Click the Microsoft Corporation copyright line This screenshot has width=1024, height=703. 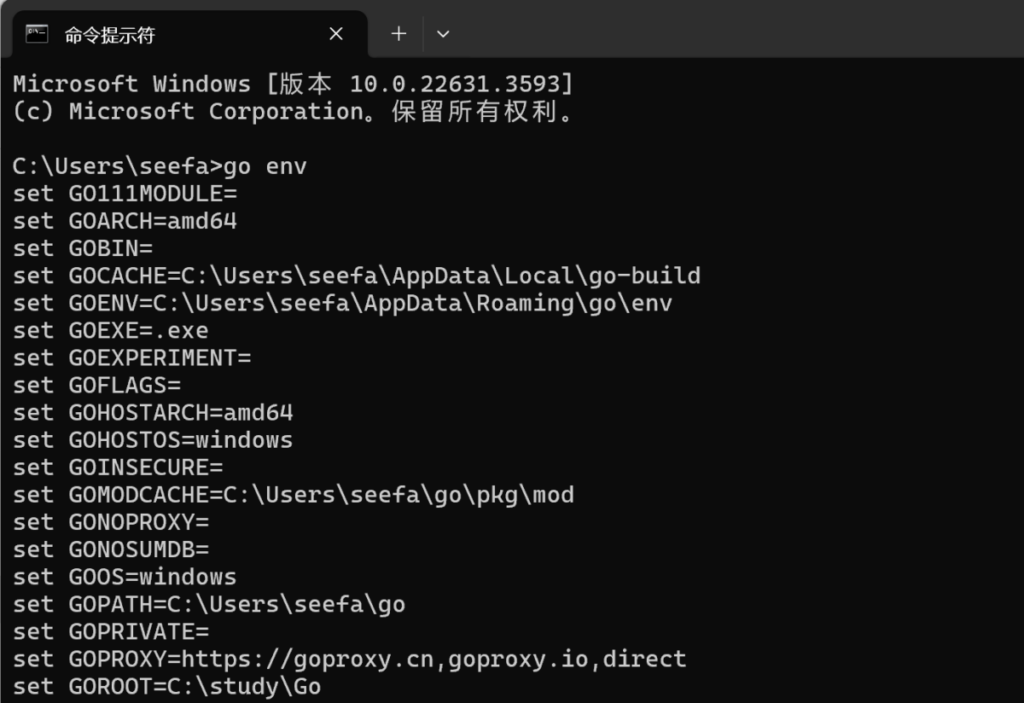point(293,112)
